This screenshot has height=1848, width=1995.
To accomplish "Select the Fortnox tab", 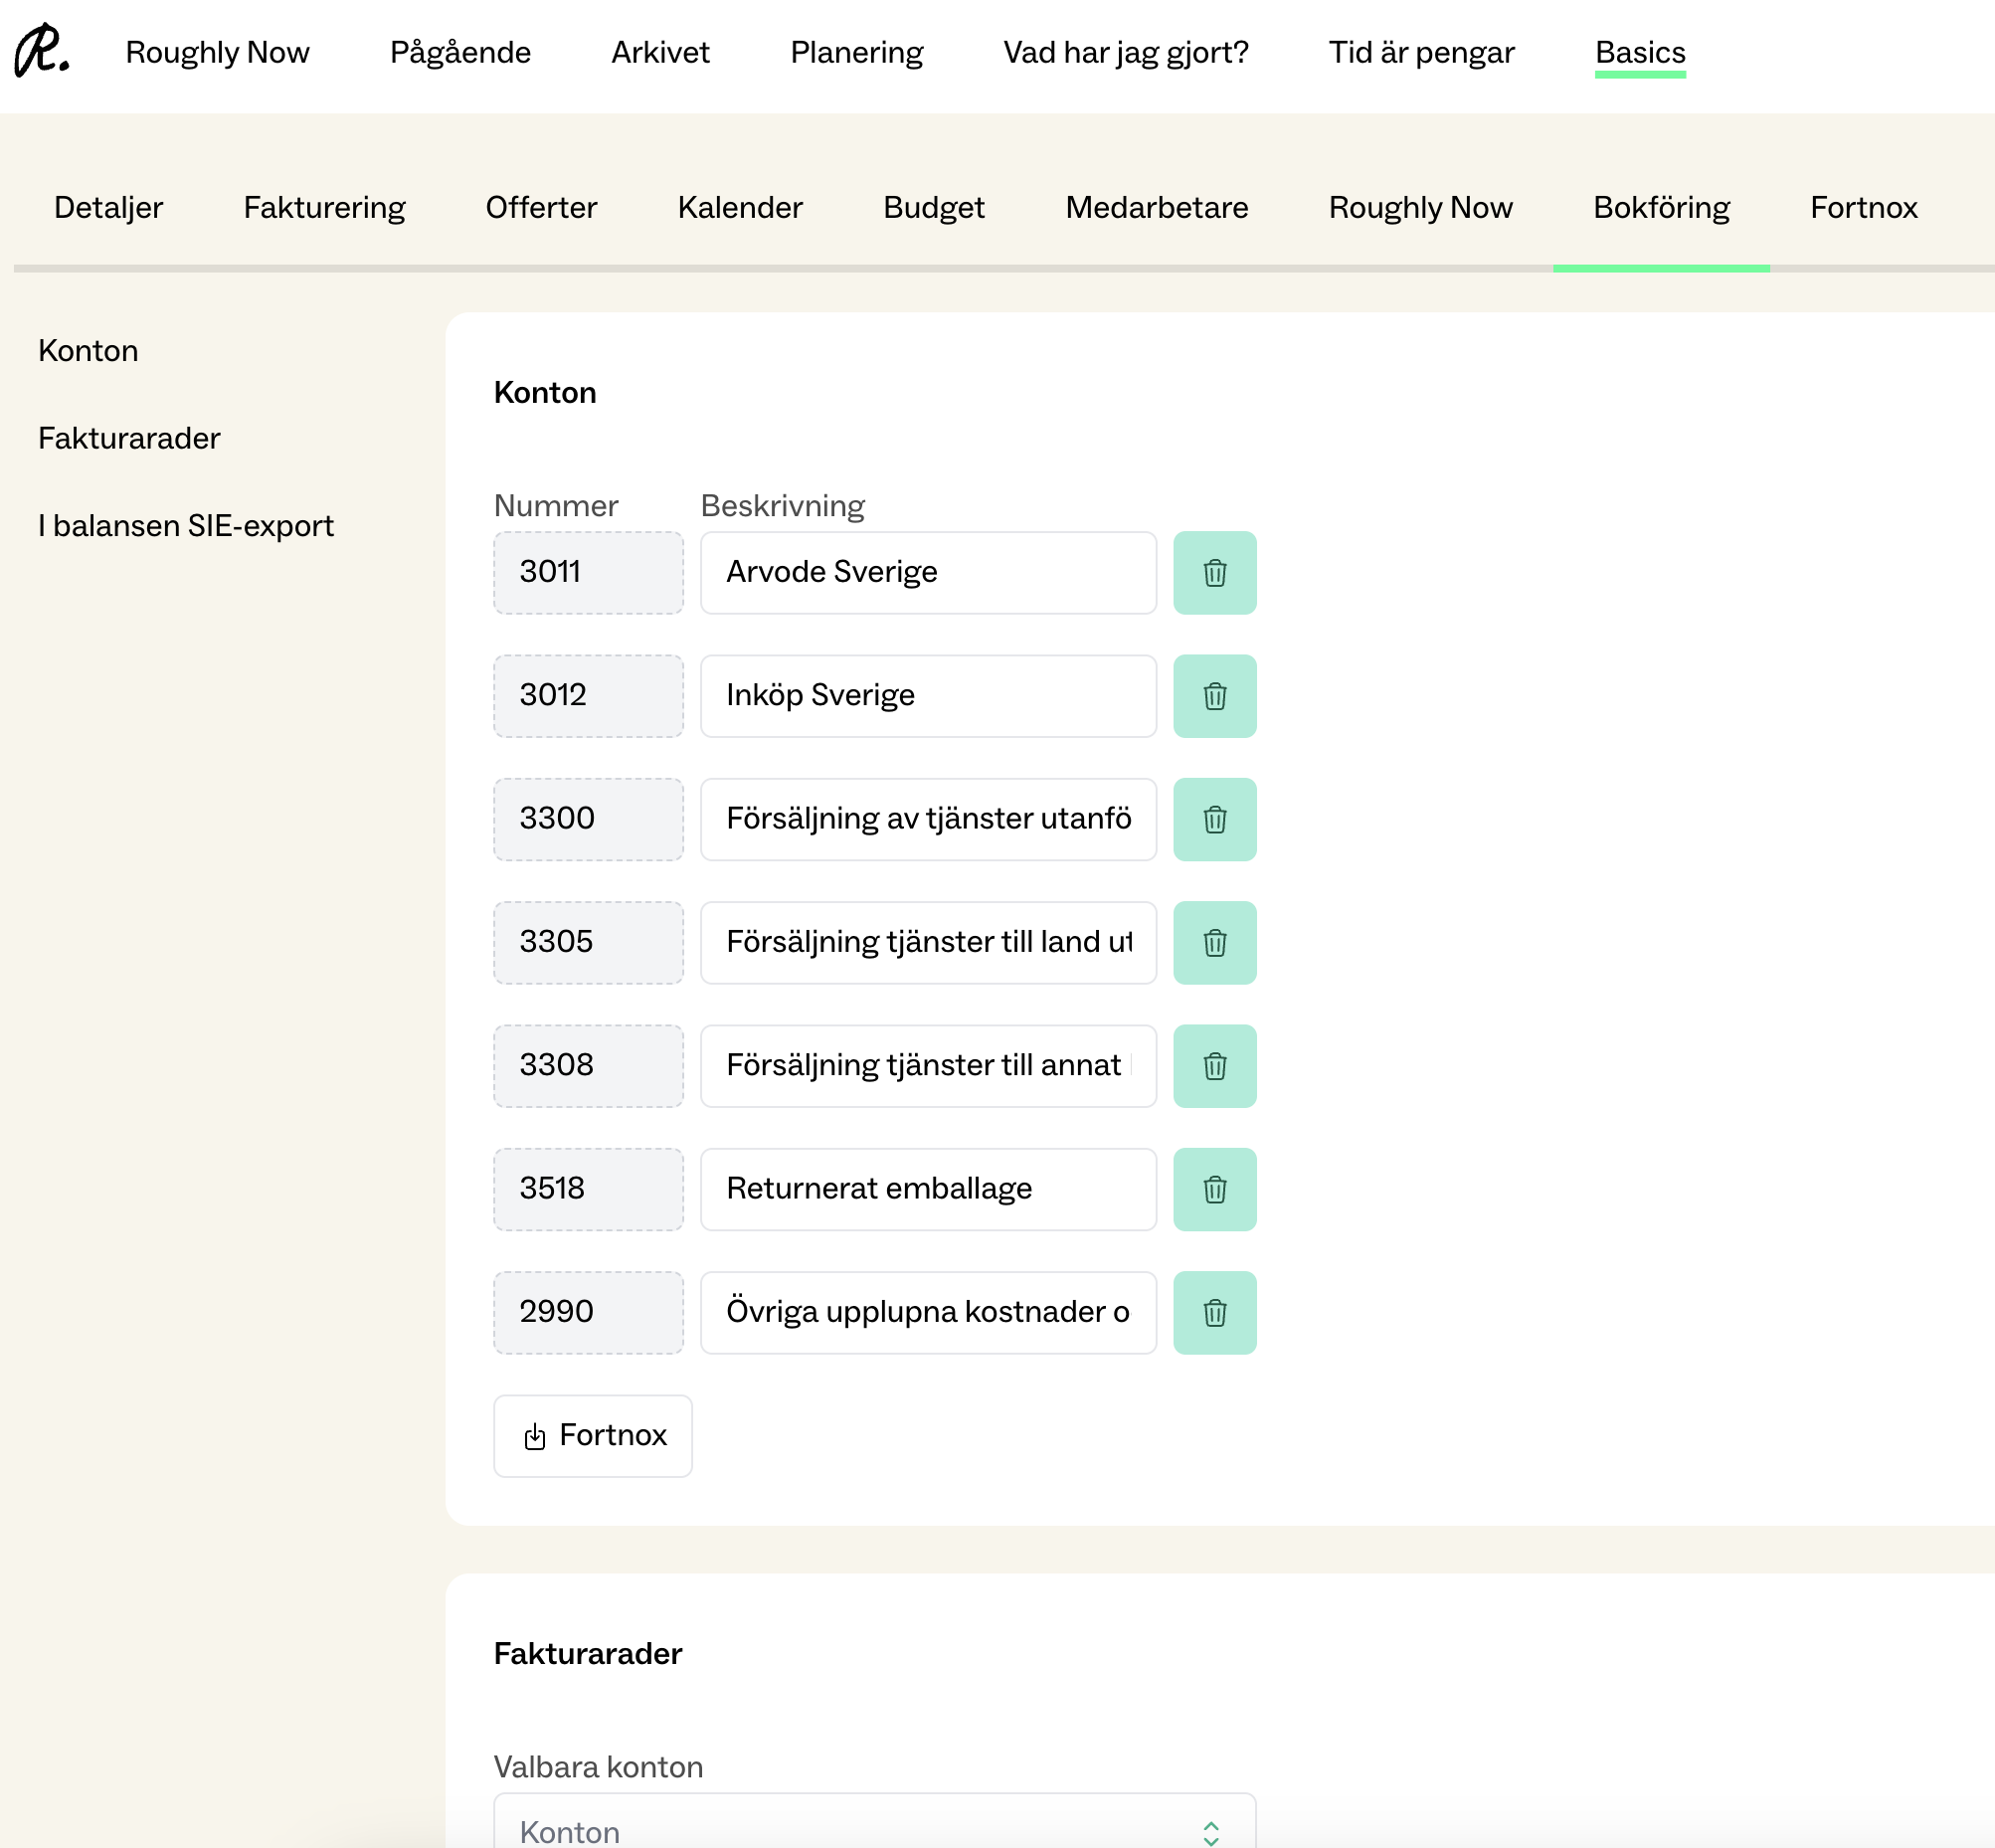I will (1862, 207).
